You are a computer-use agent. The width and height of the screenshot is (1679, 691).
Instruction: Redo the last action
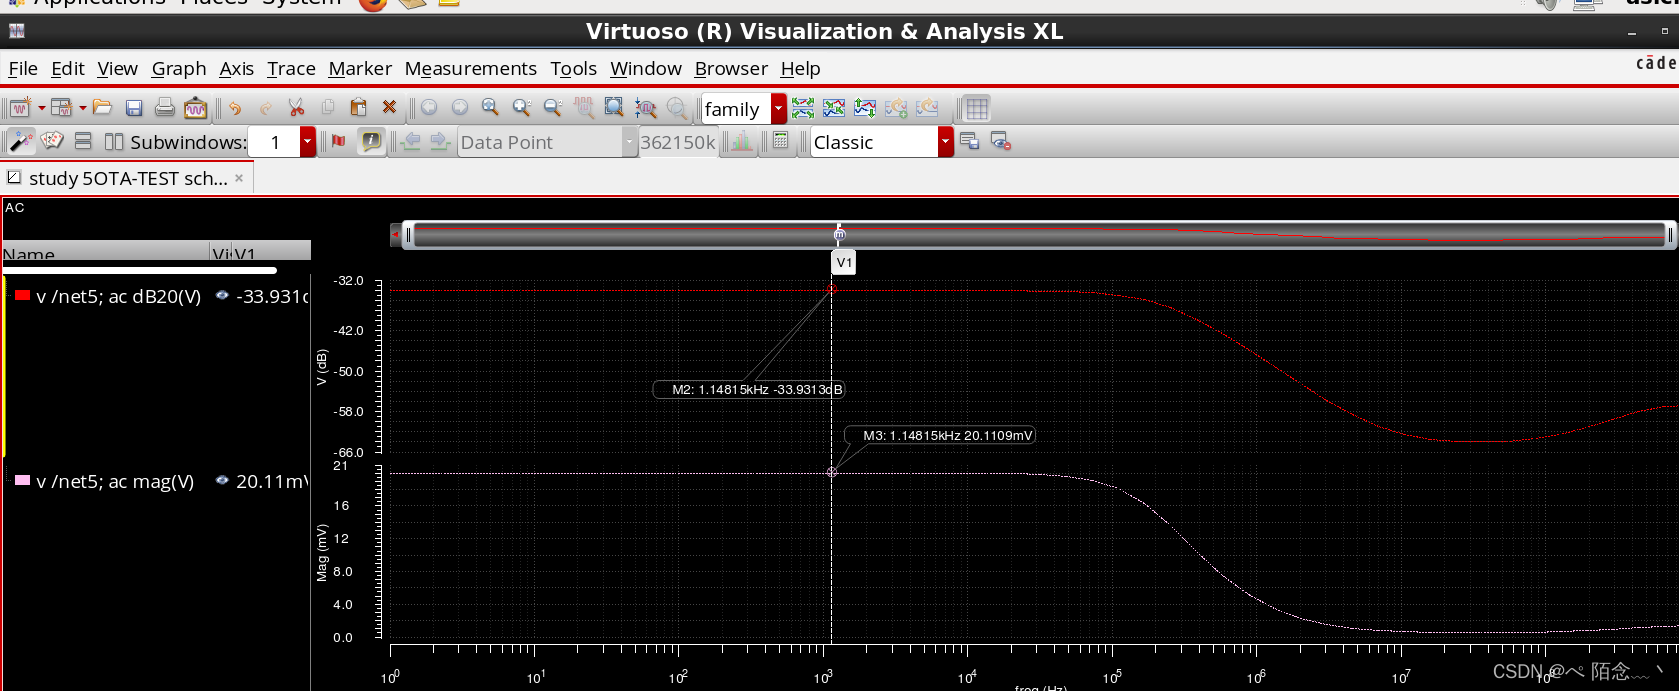pos(266,108)
